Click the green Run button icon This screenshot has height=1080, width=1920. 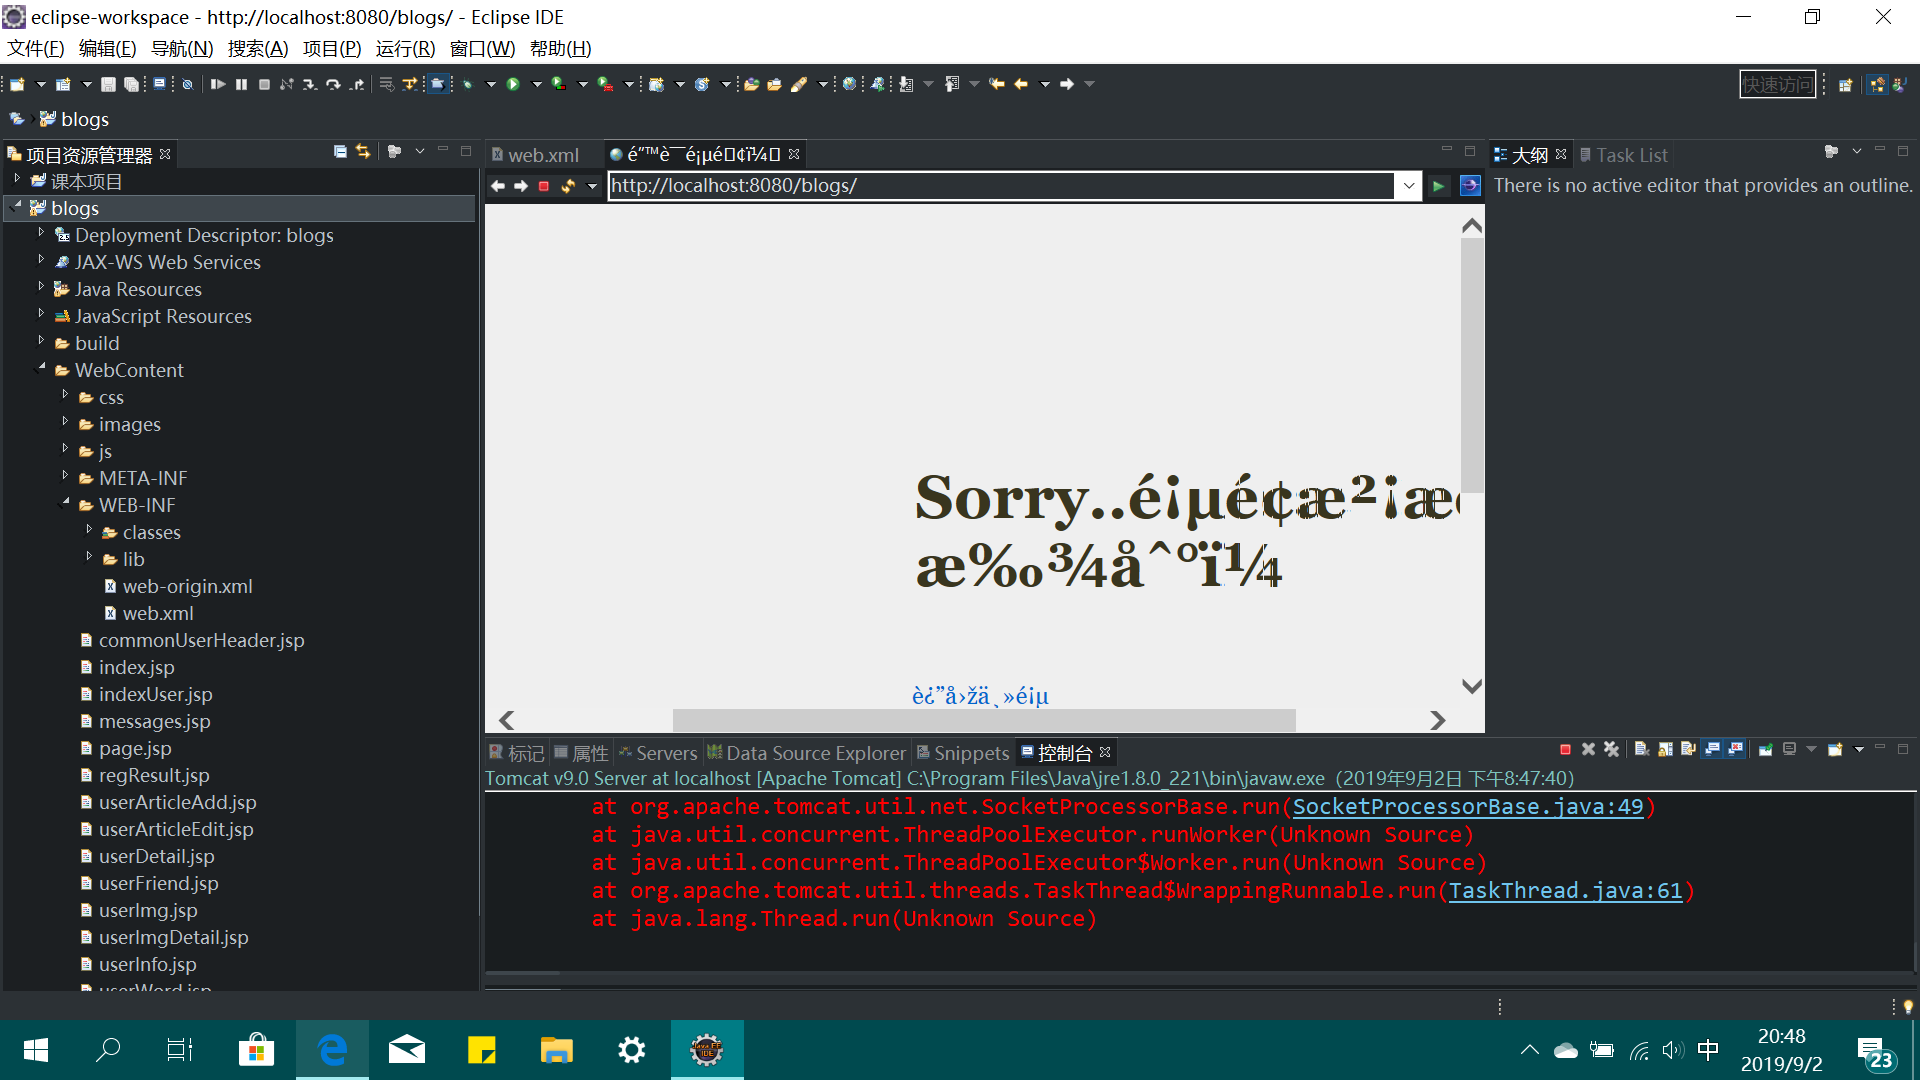(513, 85)
